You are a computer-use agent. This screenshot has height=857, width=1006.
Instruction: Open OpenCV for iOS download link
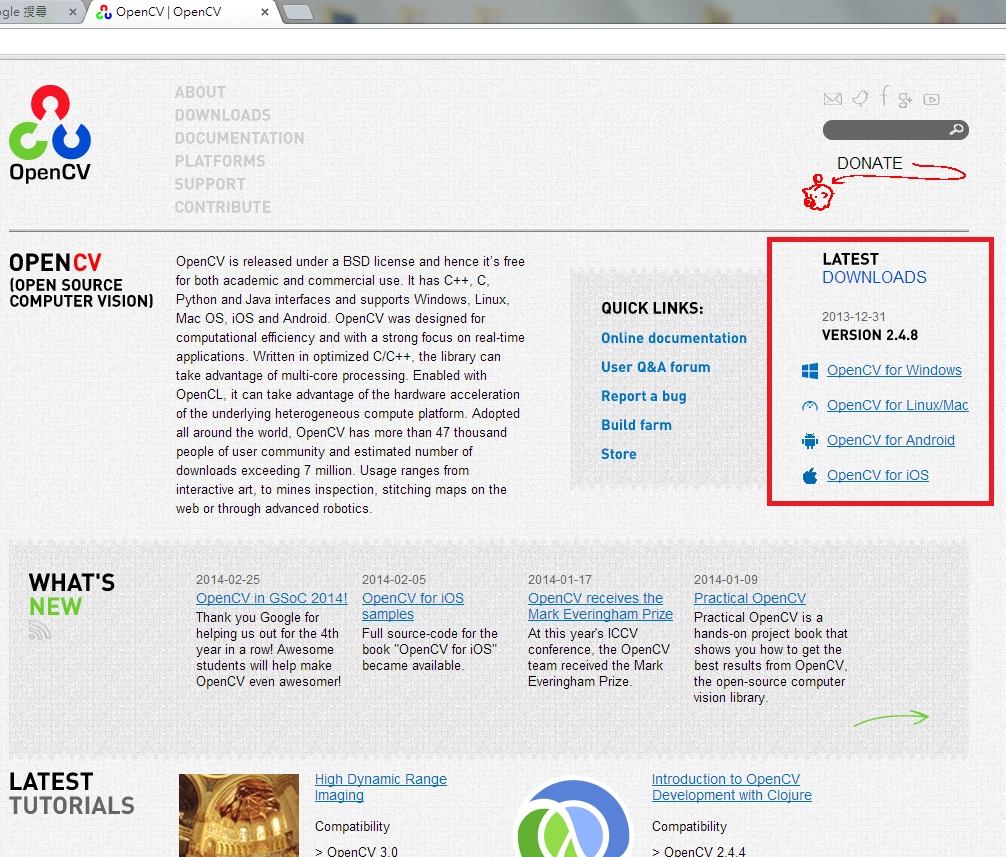878,475
